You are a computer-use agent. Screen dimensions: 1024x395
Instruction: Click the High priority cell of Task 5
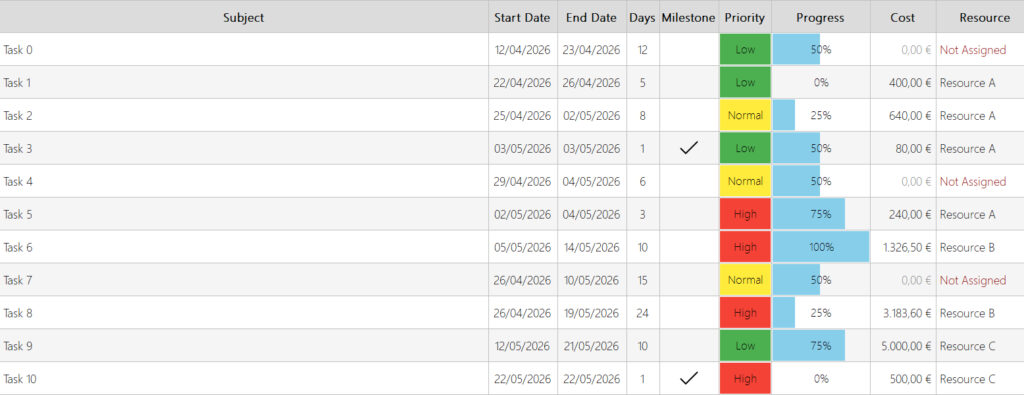tap(745, 214)
